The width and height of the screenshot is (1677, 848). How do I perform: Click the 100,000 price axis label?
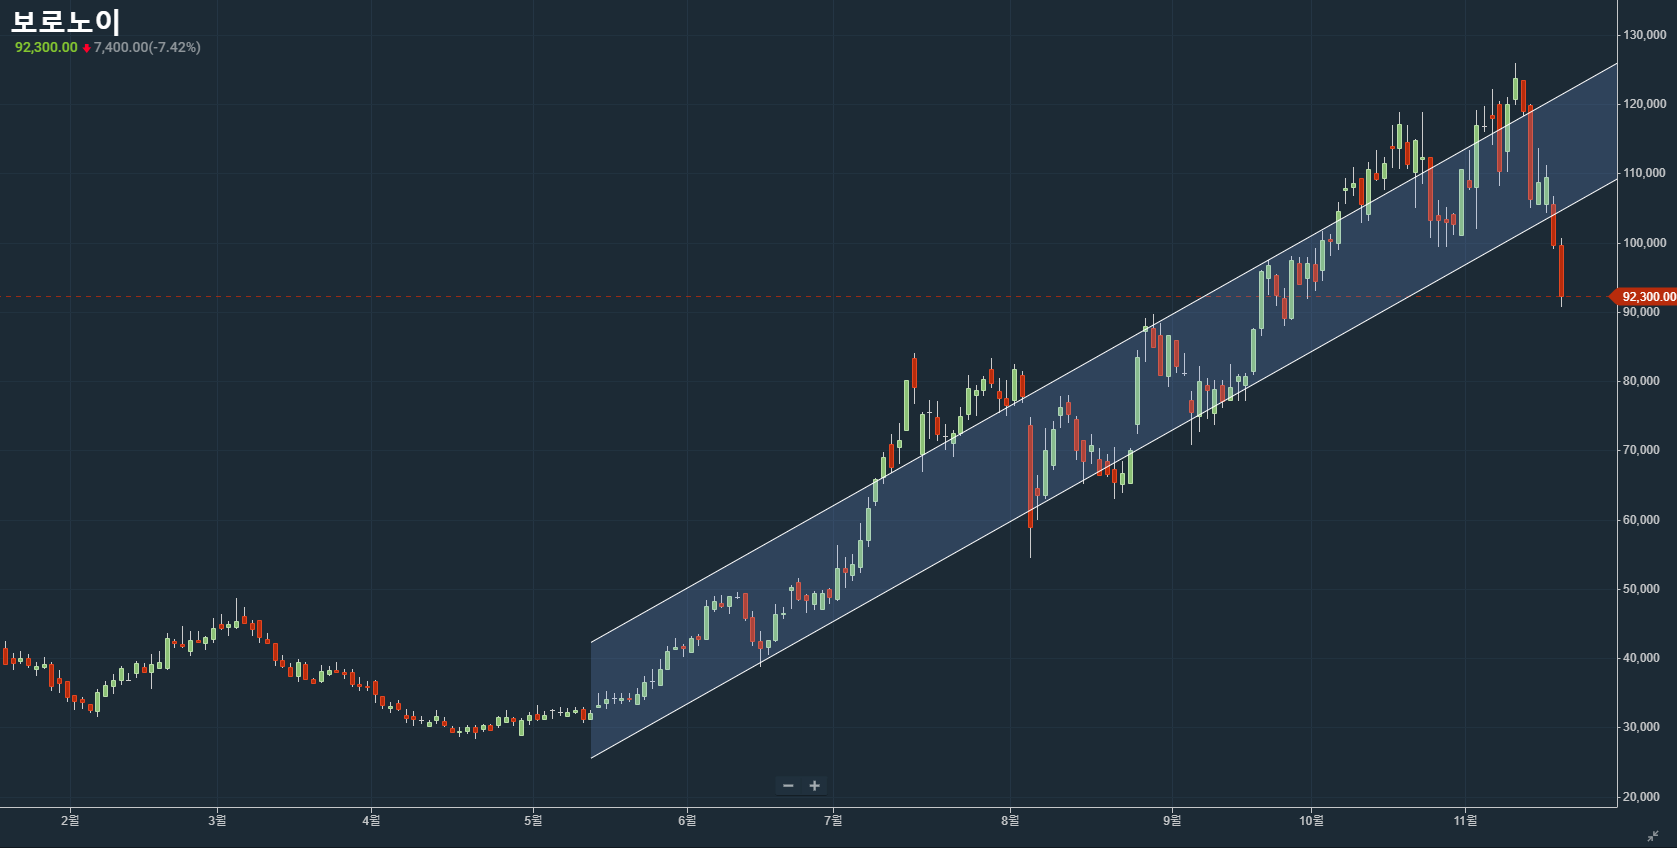click(x=1644, y=243)
